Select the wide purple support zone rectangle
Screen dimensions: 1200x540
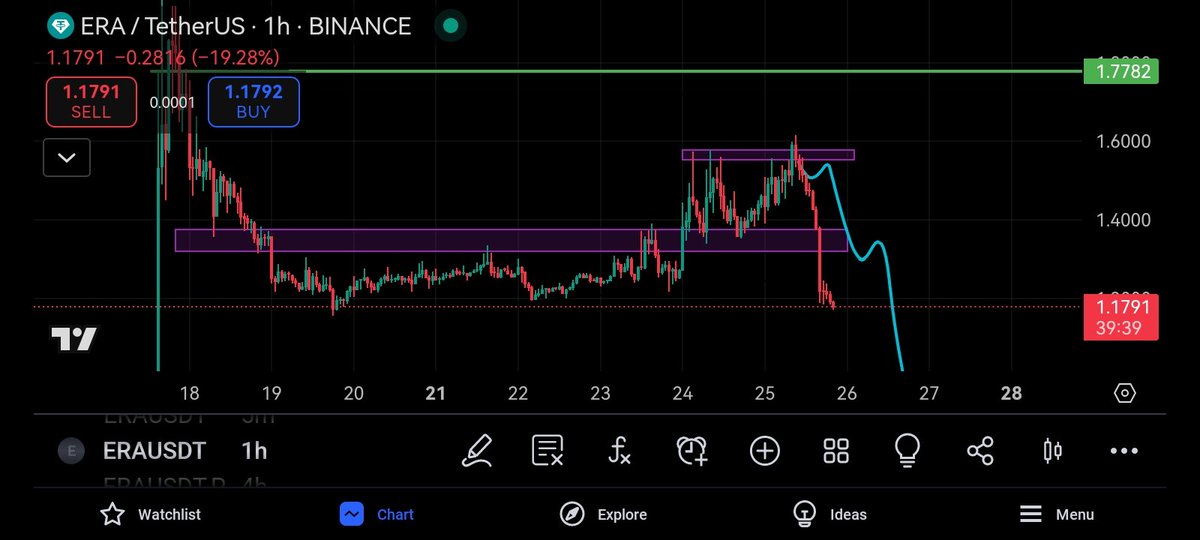point(511,240)
